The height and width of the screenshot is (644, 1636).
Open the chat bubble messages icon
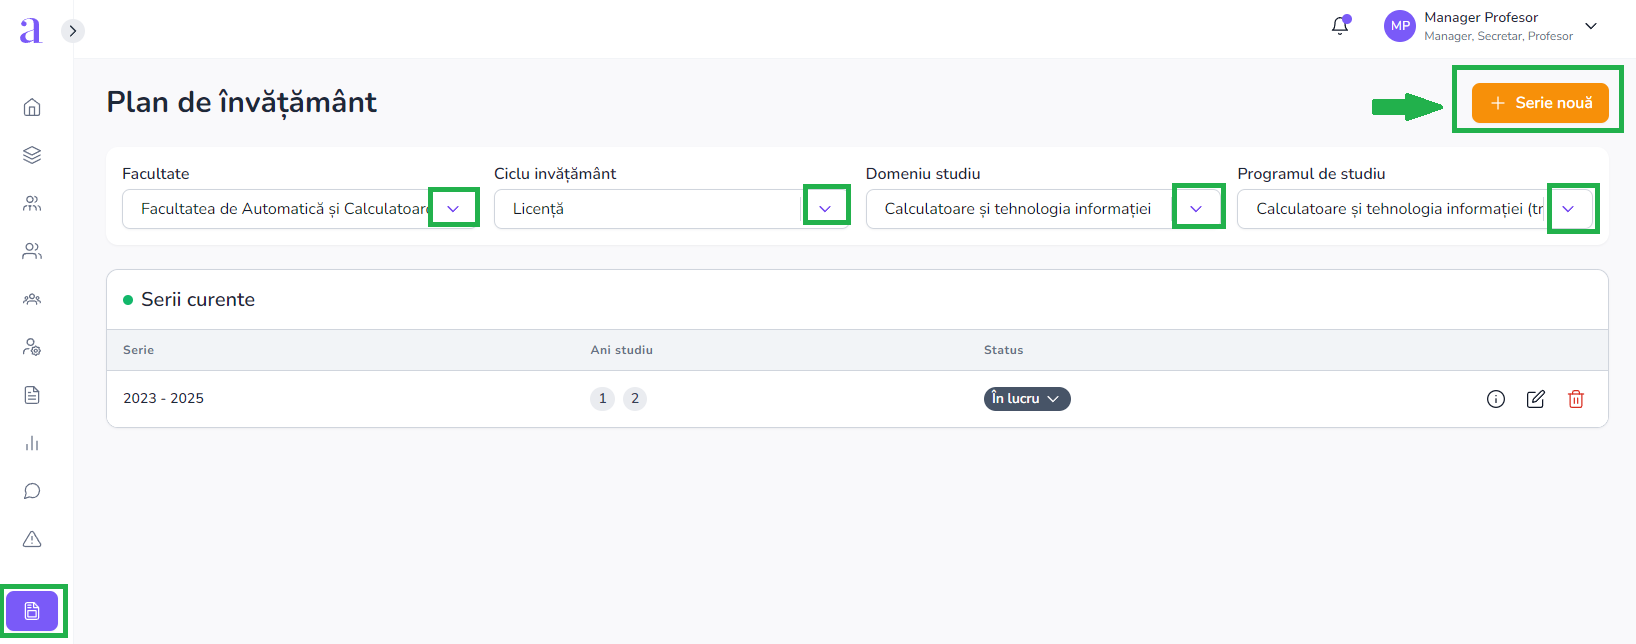pyautogui.click(x=32, y=491)
